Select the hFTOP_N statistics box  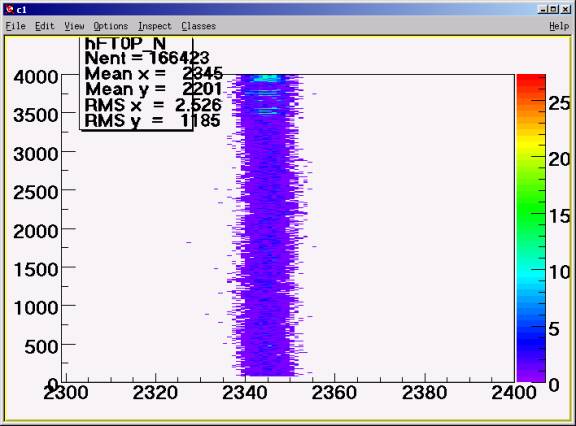click(136, 83)
